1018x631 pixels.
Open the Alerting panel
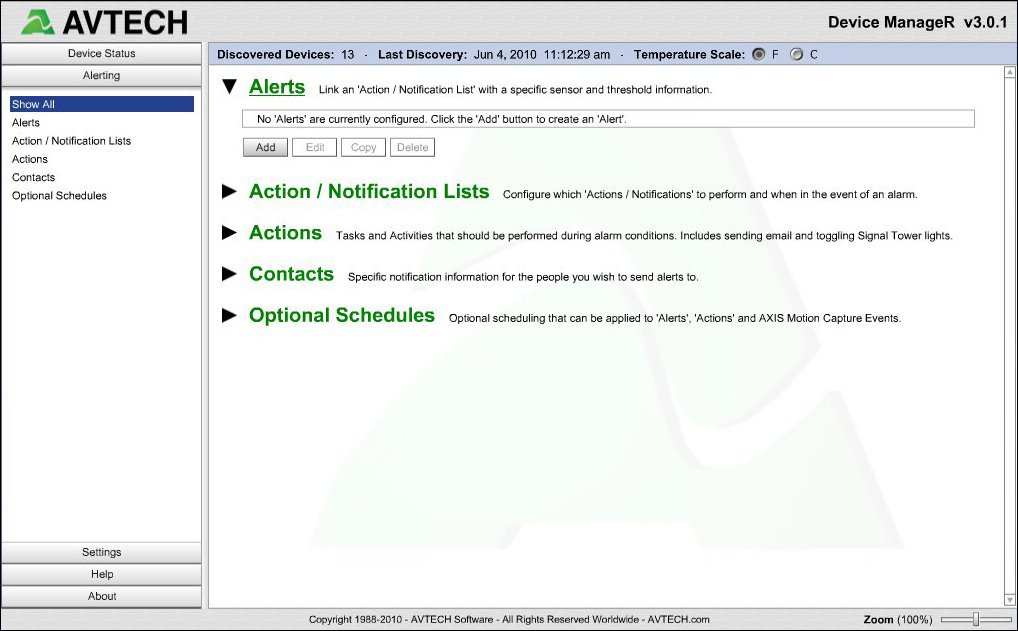[x=101, y=75]
